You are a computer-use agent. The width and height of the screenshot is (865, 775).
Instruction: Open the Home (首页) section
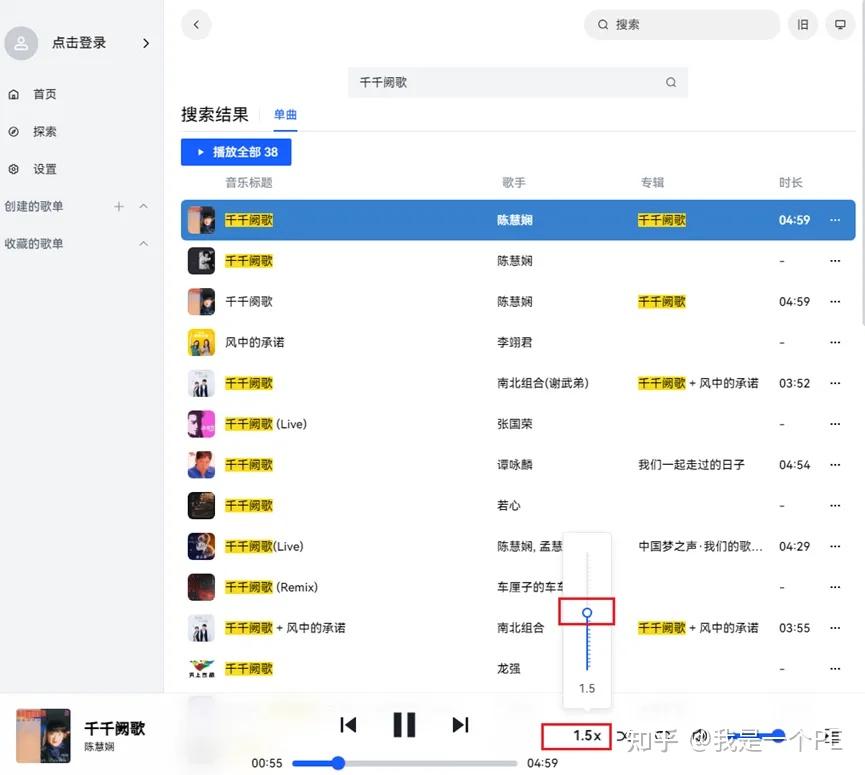42,93
